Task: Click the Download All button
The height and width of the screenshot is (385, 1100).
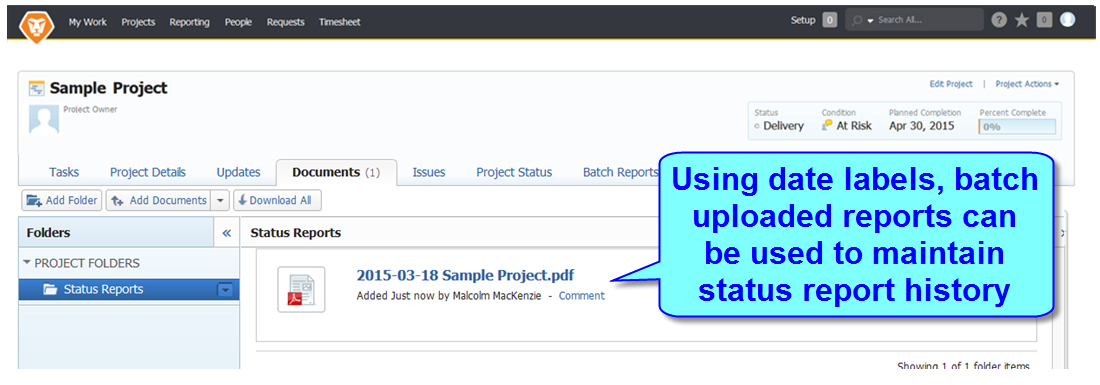Action: pos(277,201)
